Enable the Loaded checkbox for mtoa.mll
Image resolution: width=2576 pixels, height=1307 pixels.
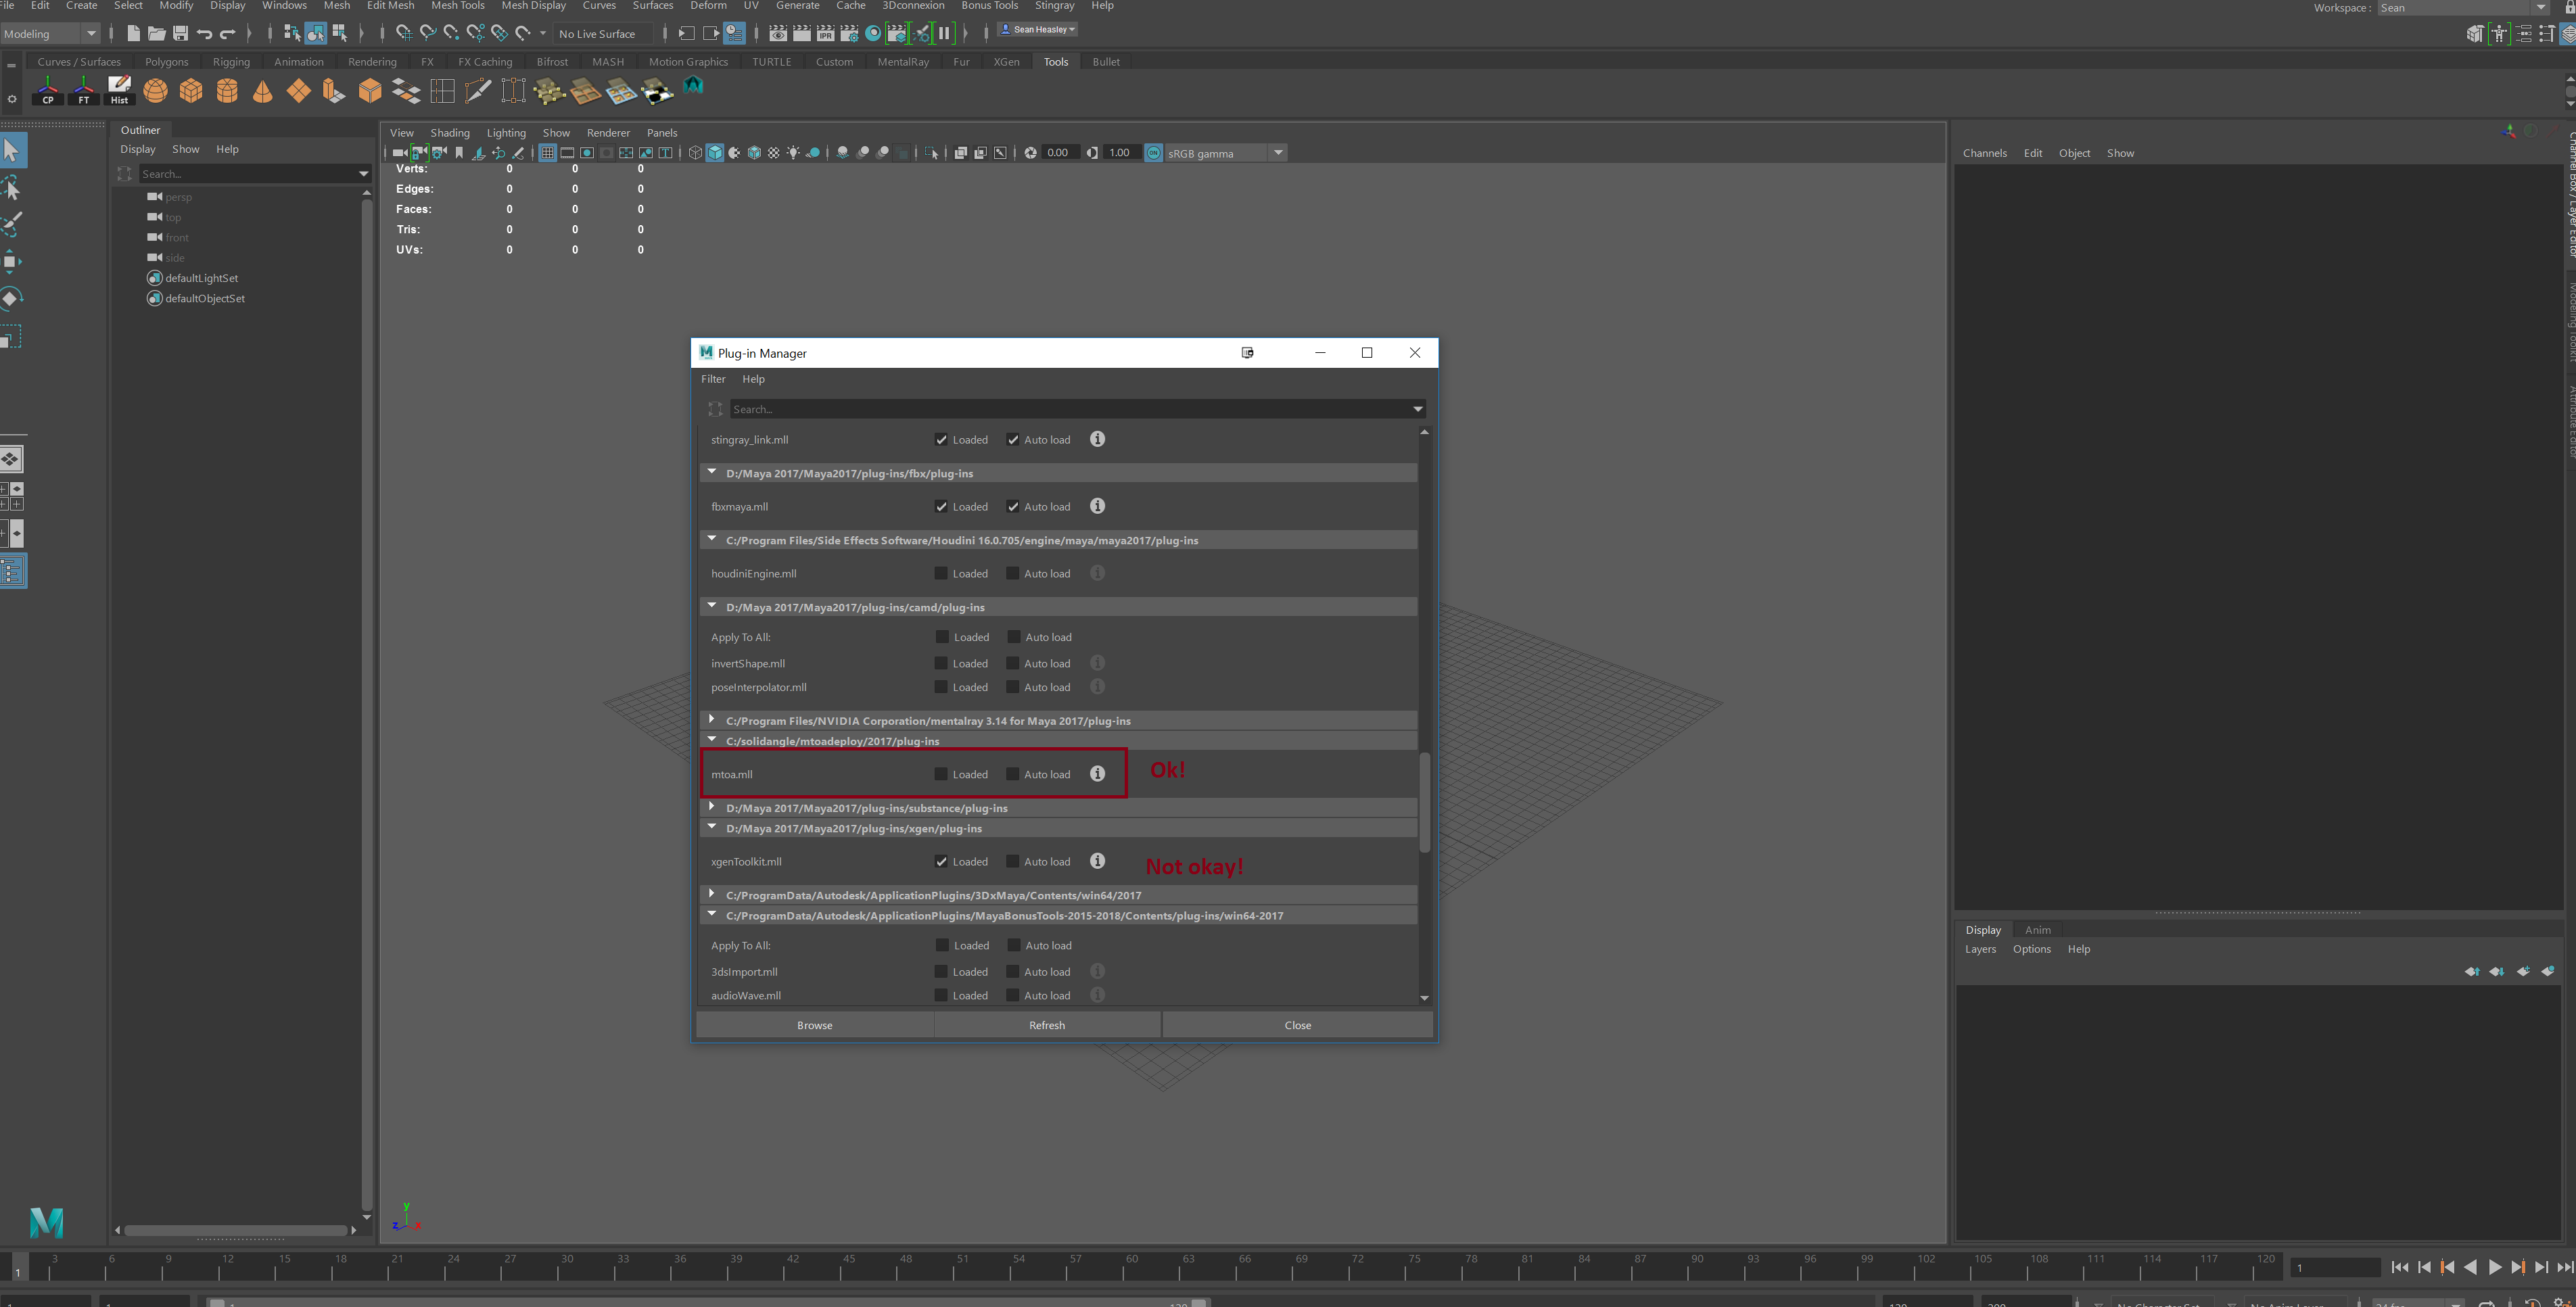pos(940,774)
